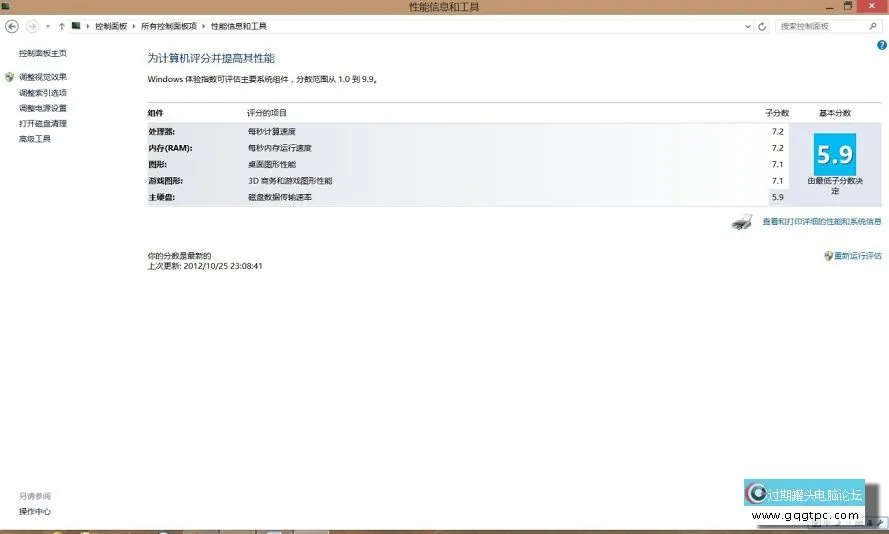The width and height of the screenshot is (889, 534).
Task: Click the 基本分数 column header
Action: (835, 113)
